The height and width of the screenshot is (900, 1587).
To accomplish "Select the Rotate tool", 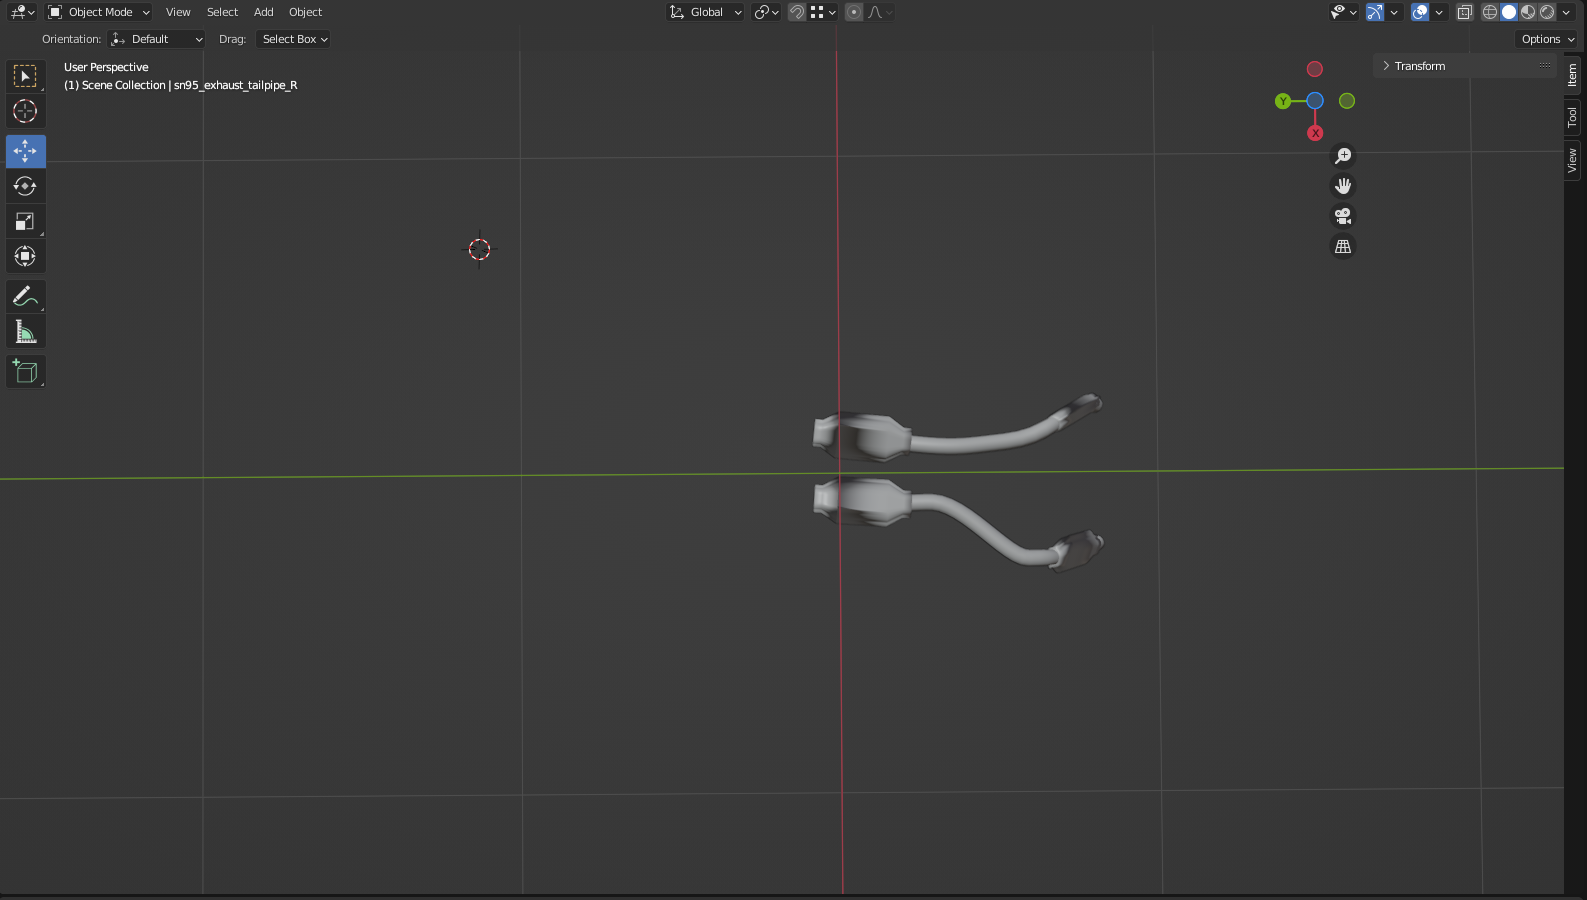I will (x=25, y=186).
